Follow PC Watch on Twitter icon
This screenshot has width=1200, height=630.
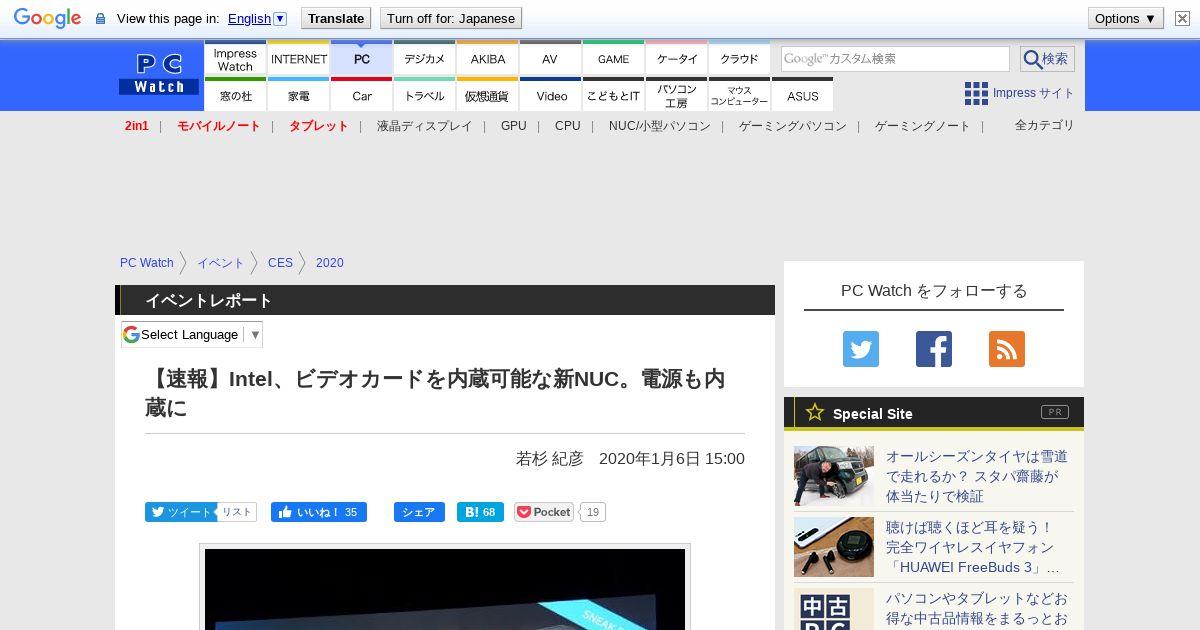click(861, 349)
